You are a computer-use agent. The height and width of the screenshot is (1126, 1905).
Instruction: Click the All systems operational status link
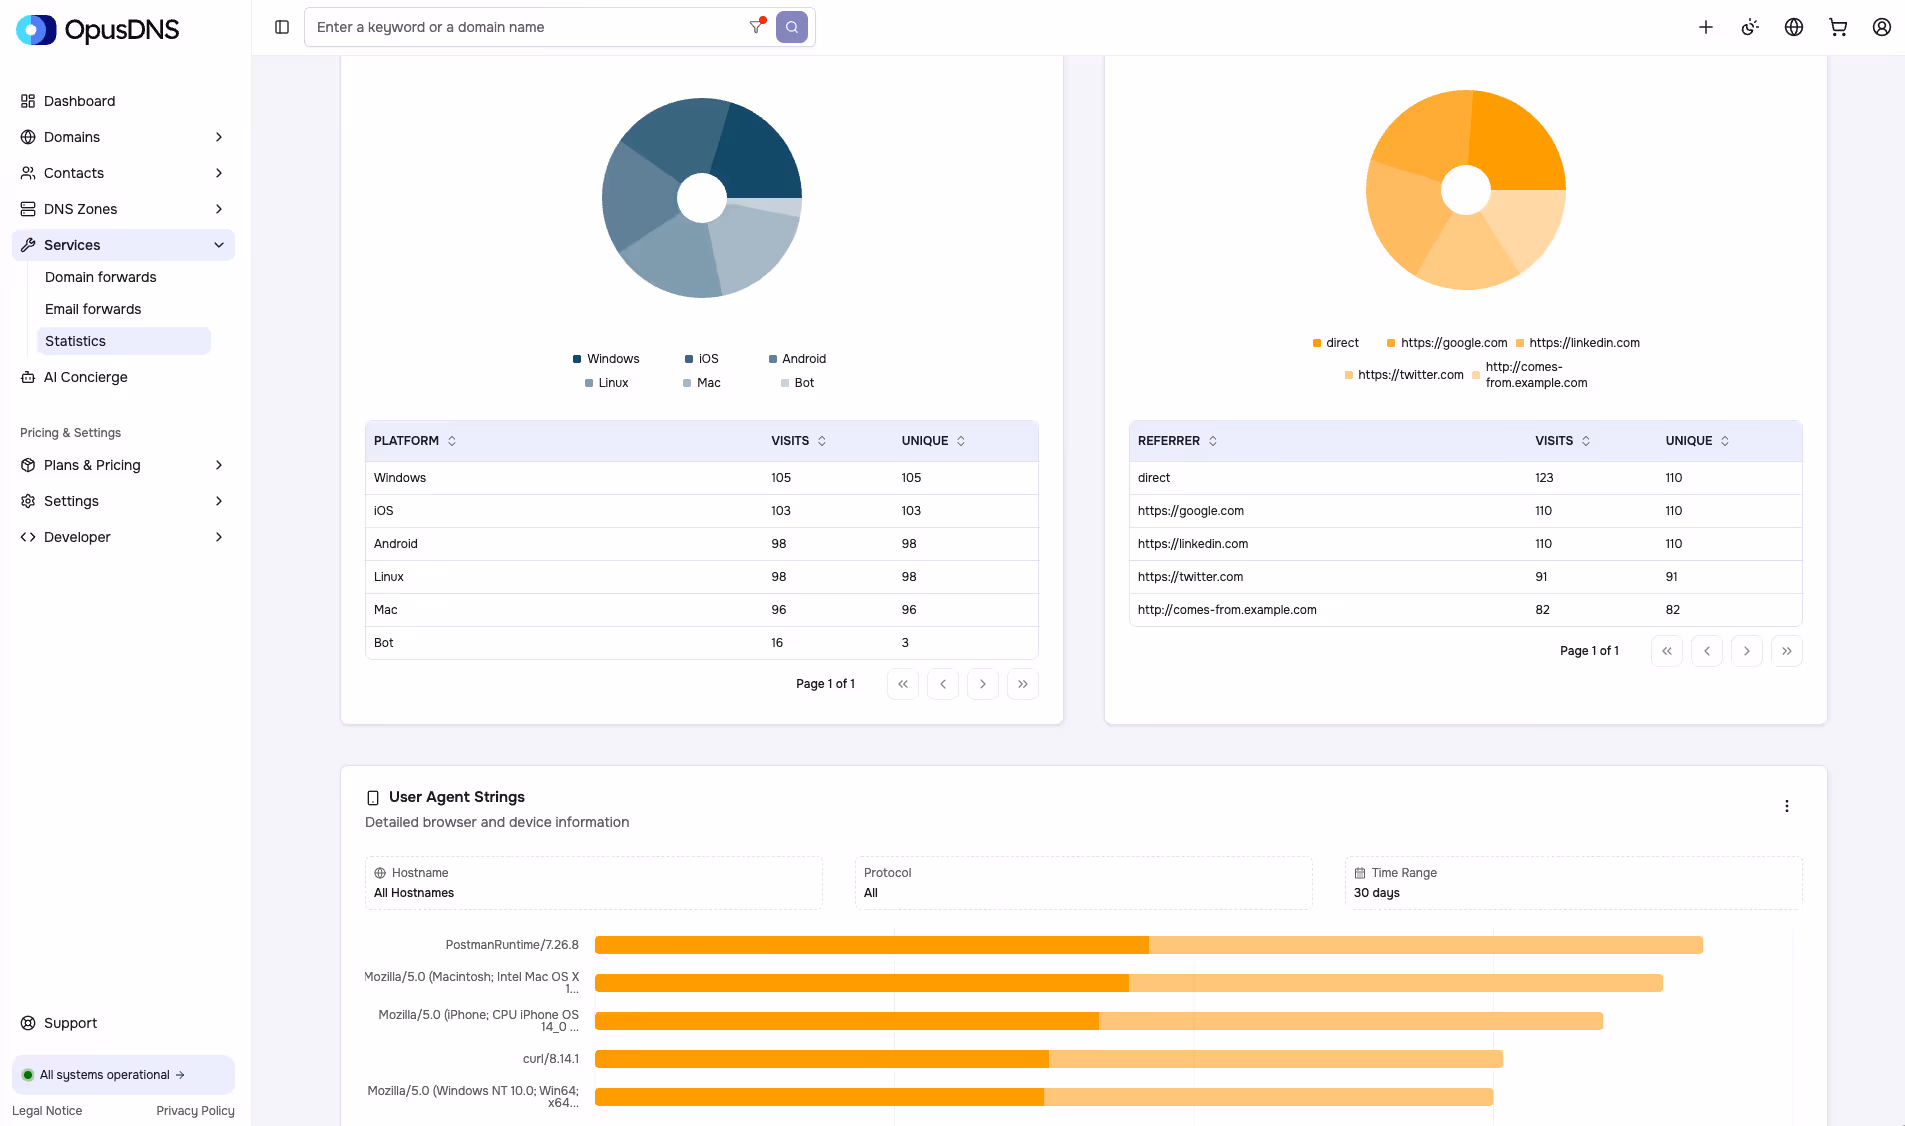click(105, 1074)
